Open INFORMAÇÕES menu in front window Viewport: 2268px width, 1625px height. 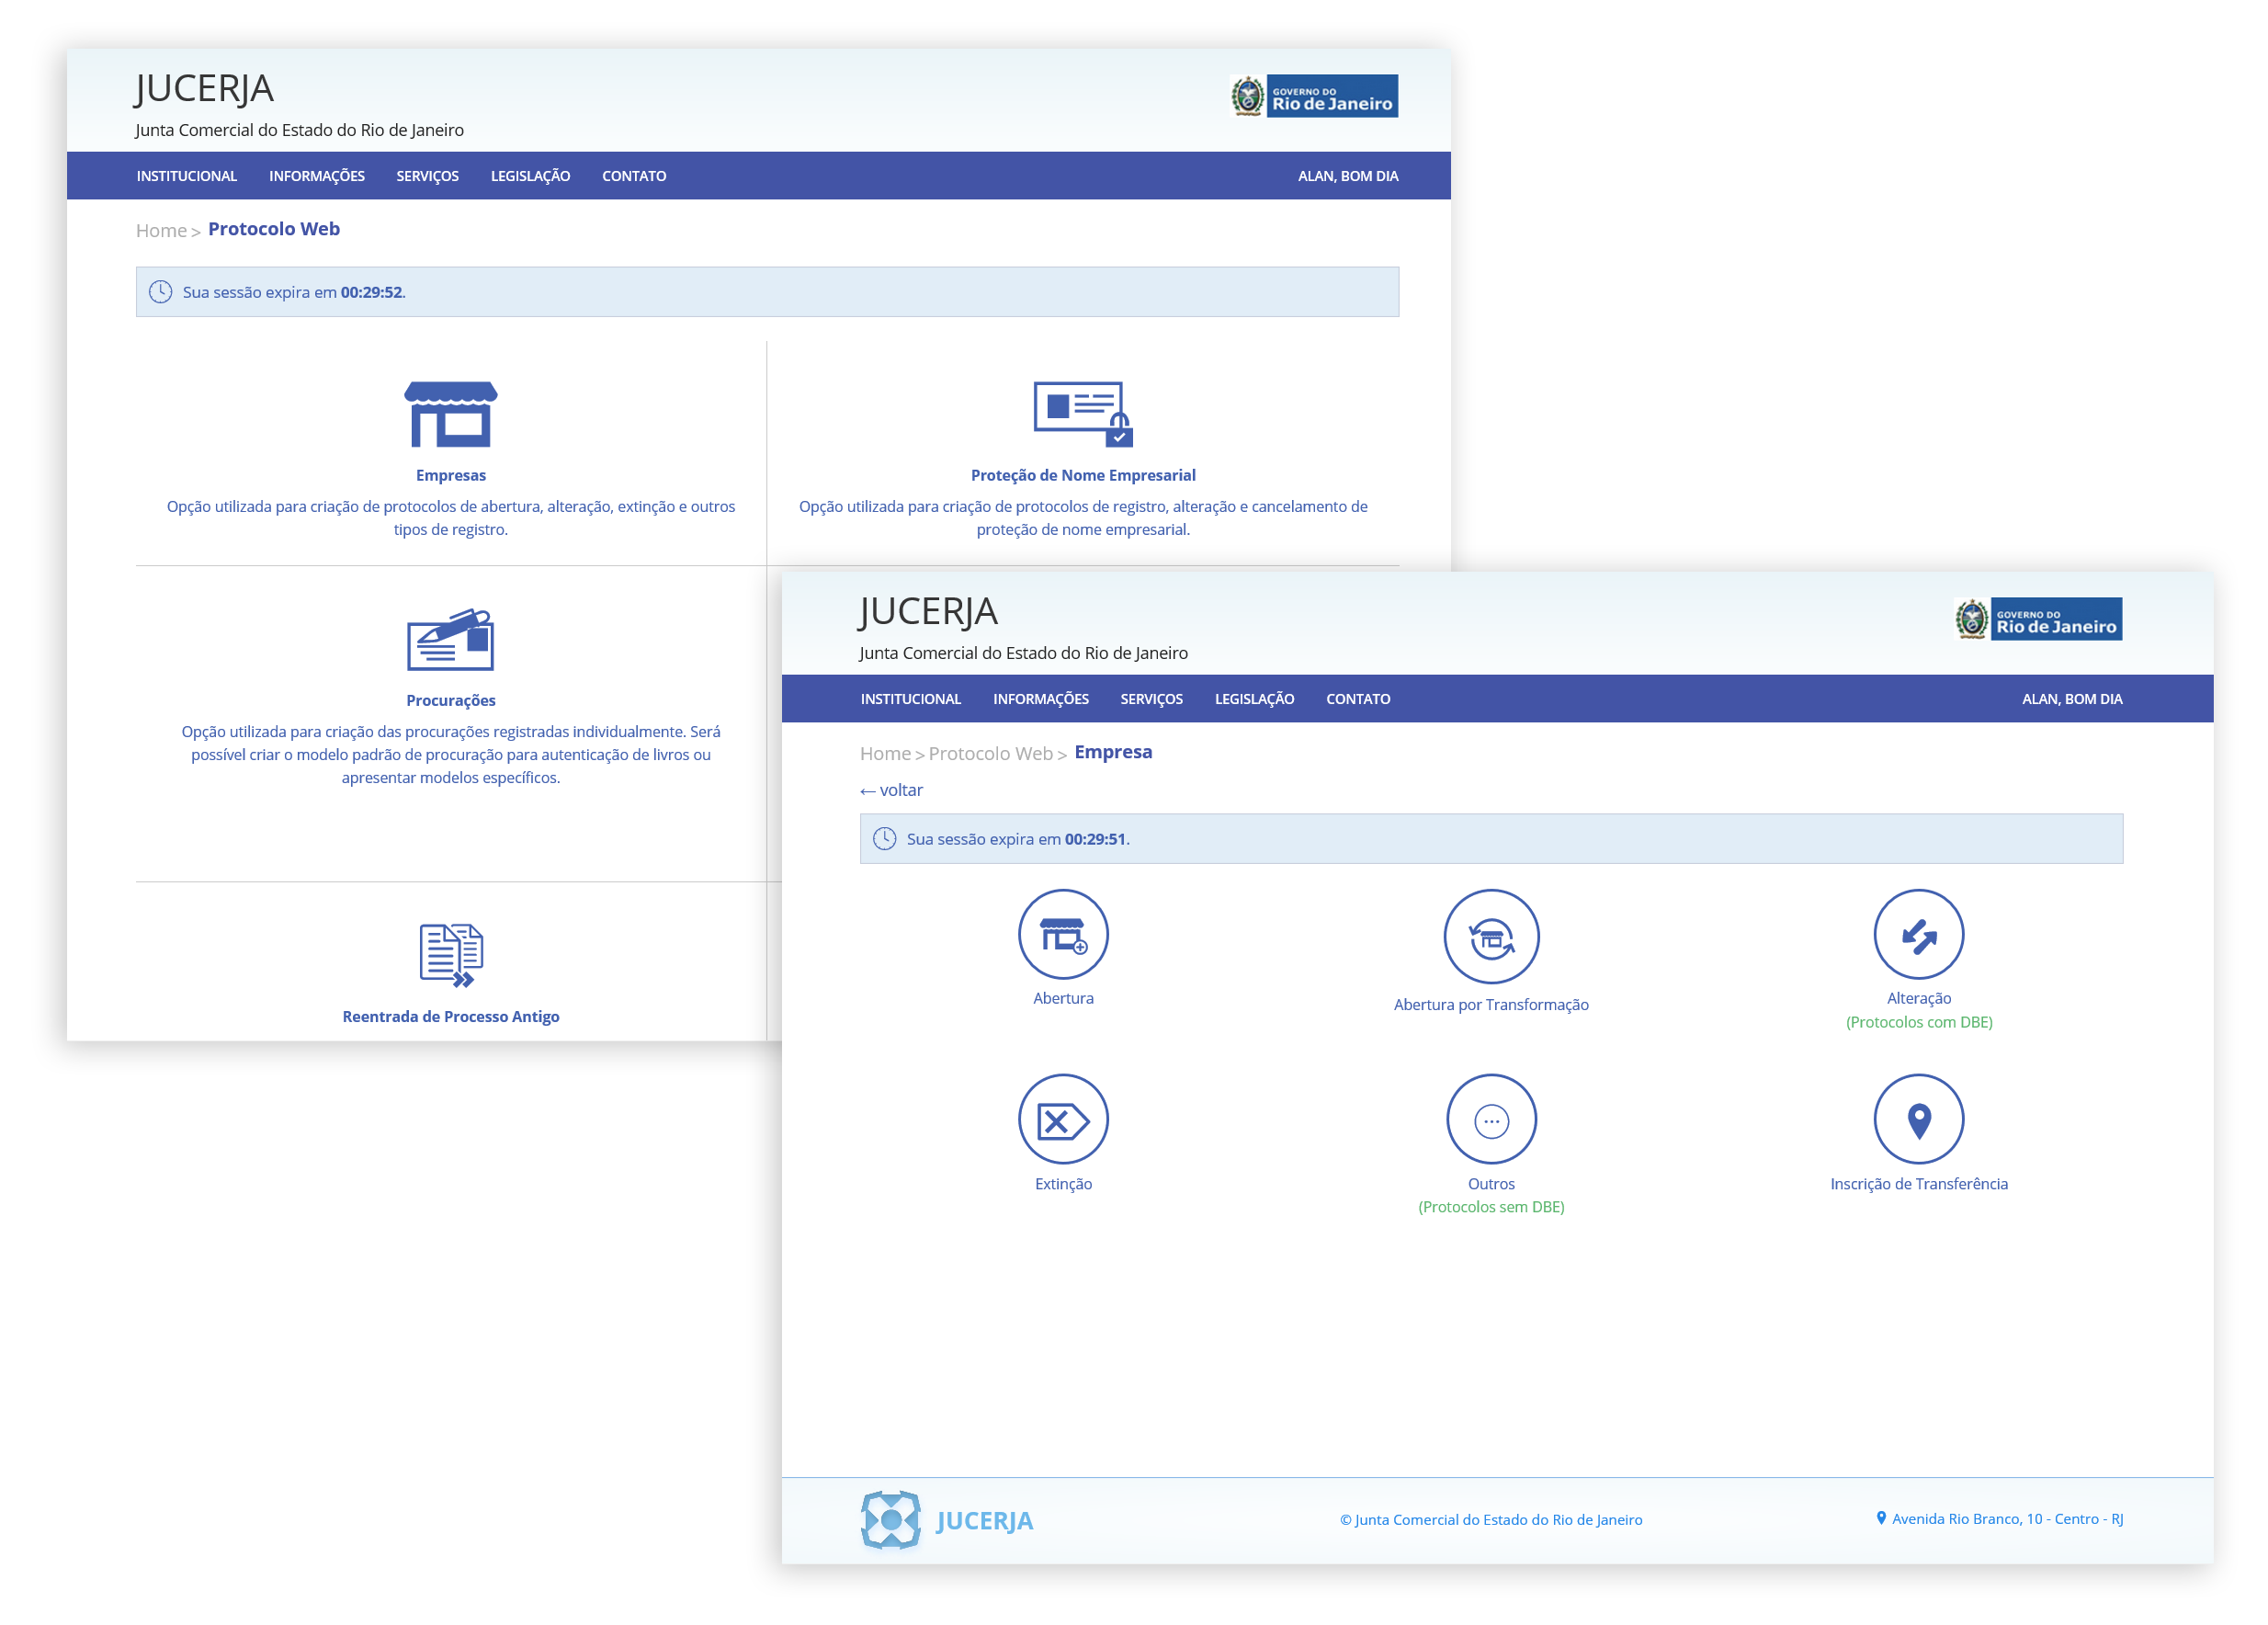(x=1040, y=699)
